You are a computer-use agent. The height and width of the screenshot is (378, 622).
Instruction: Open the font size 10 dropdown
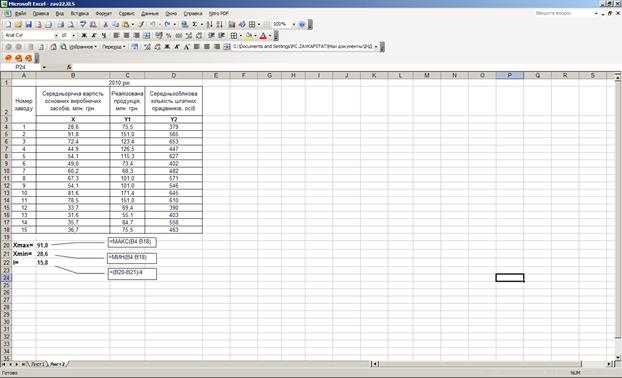(73, 36)
